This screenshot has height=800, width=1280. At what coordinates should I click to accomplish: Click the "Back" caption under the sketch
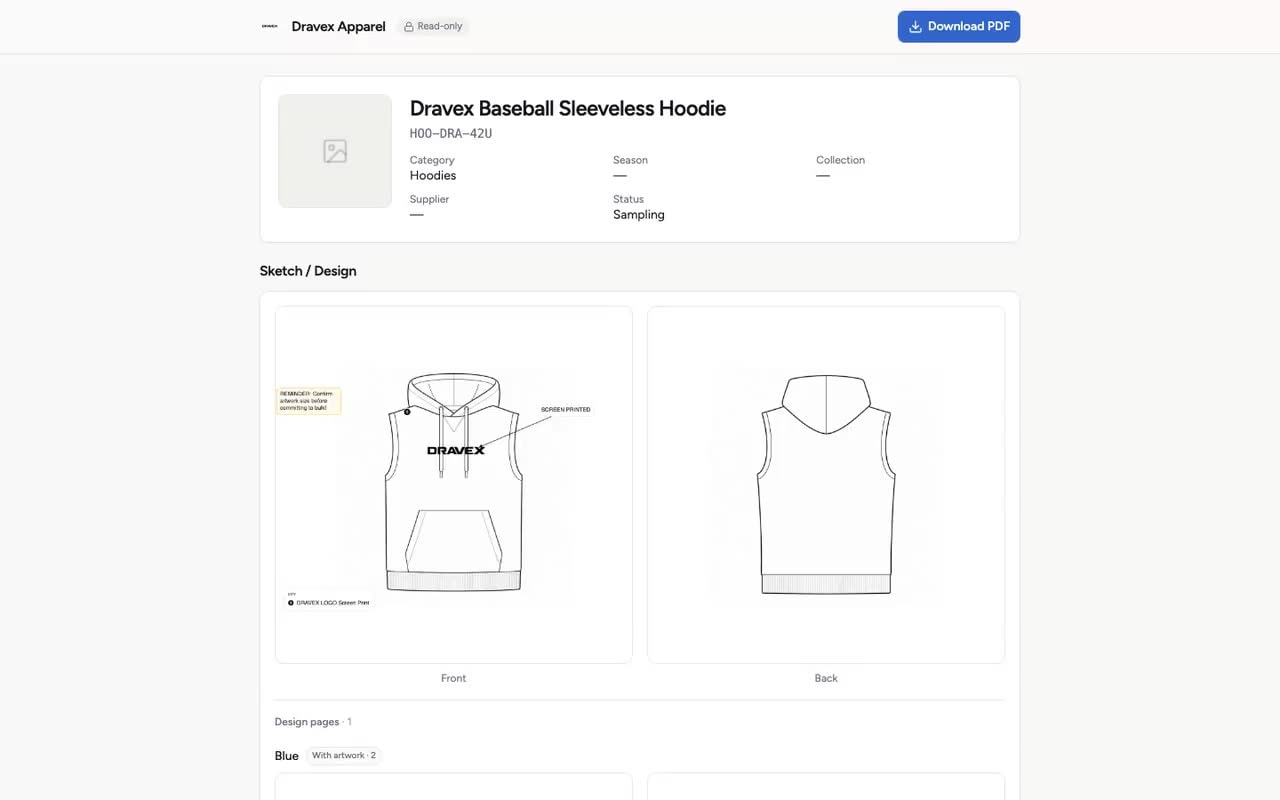[826, 678]
